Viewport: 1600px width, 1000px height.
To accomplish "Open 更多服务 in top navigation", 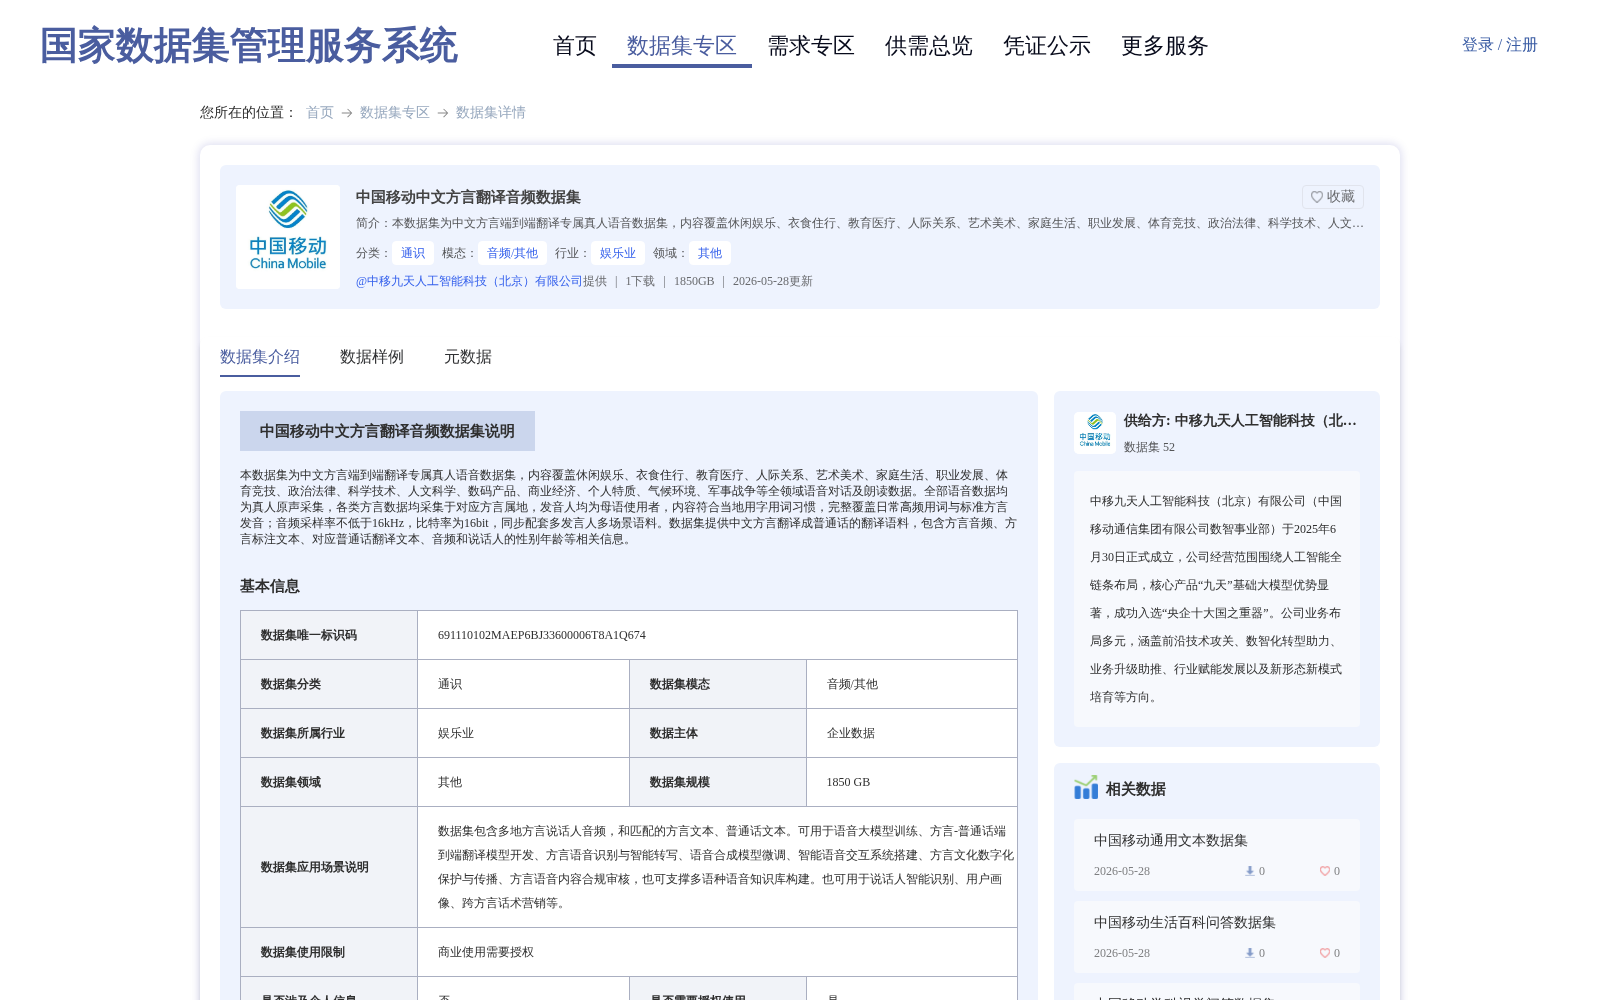I will tap(1165, 46).
